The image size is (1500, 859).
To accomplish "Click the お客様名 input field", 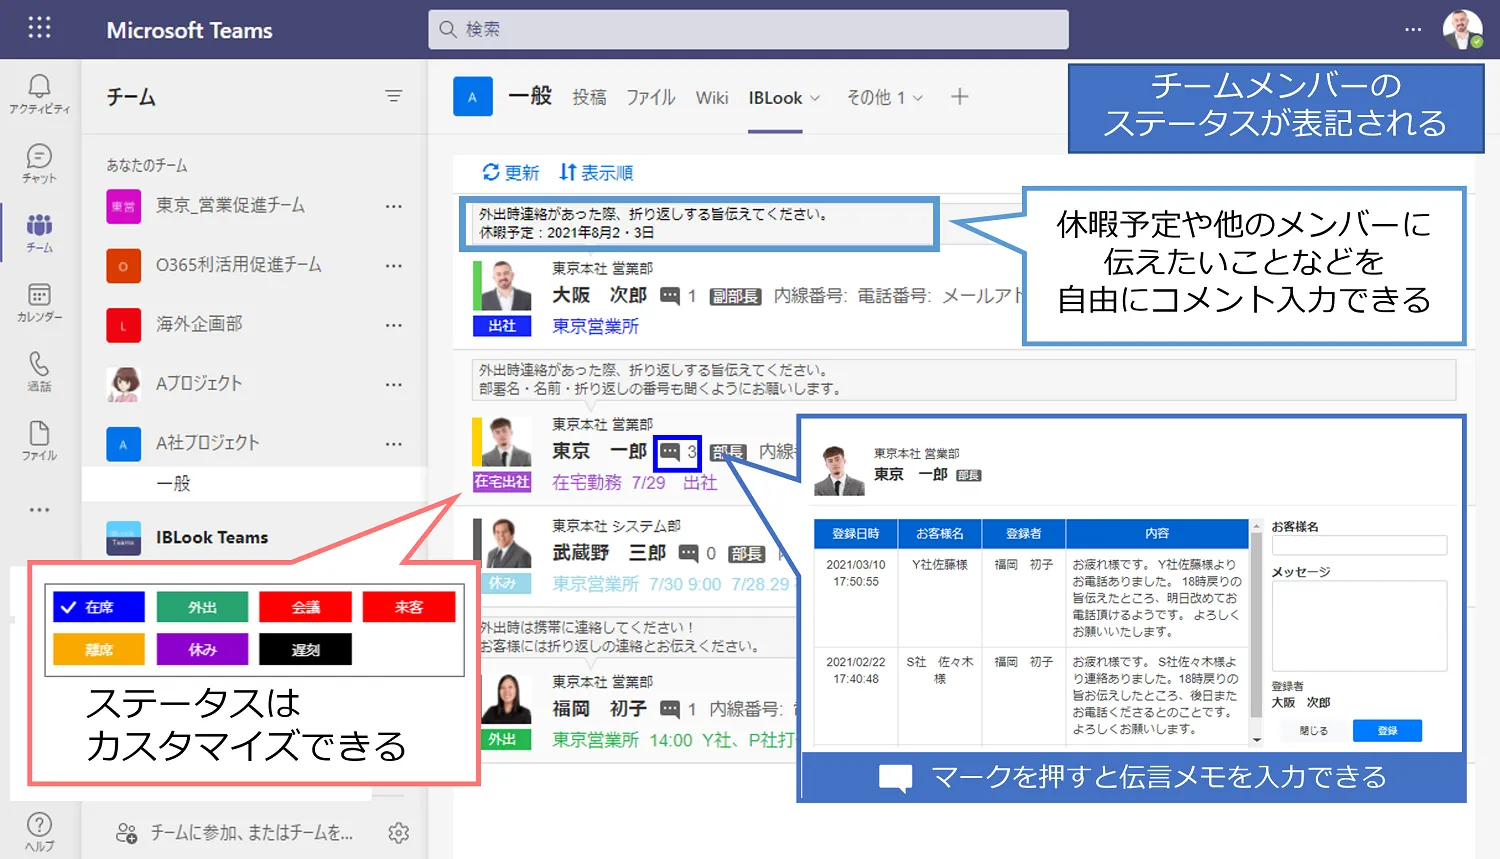I will click(1359, 545).
